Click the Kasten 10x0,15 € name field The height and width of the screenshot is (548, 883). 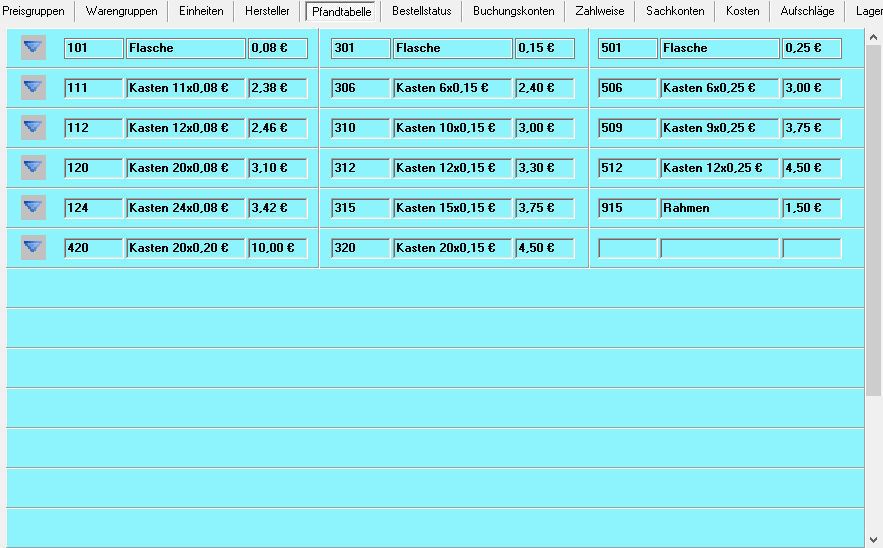(x=453, y=128)
